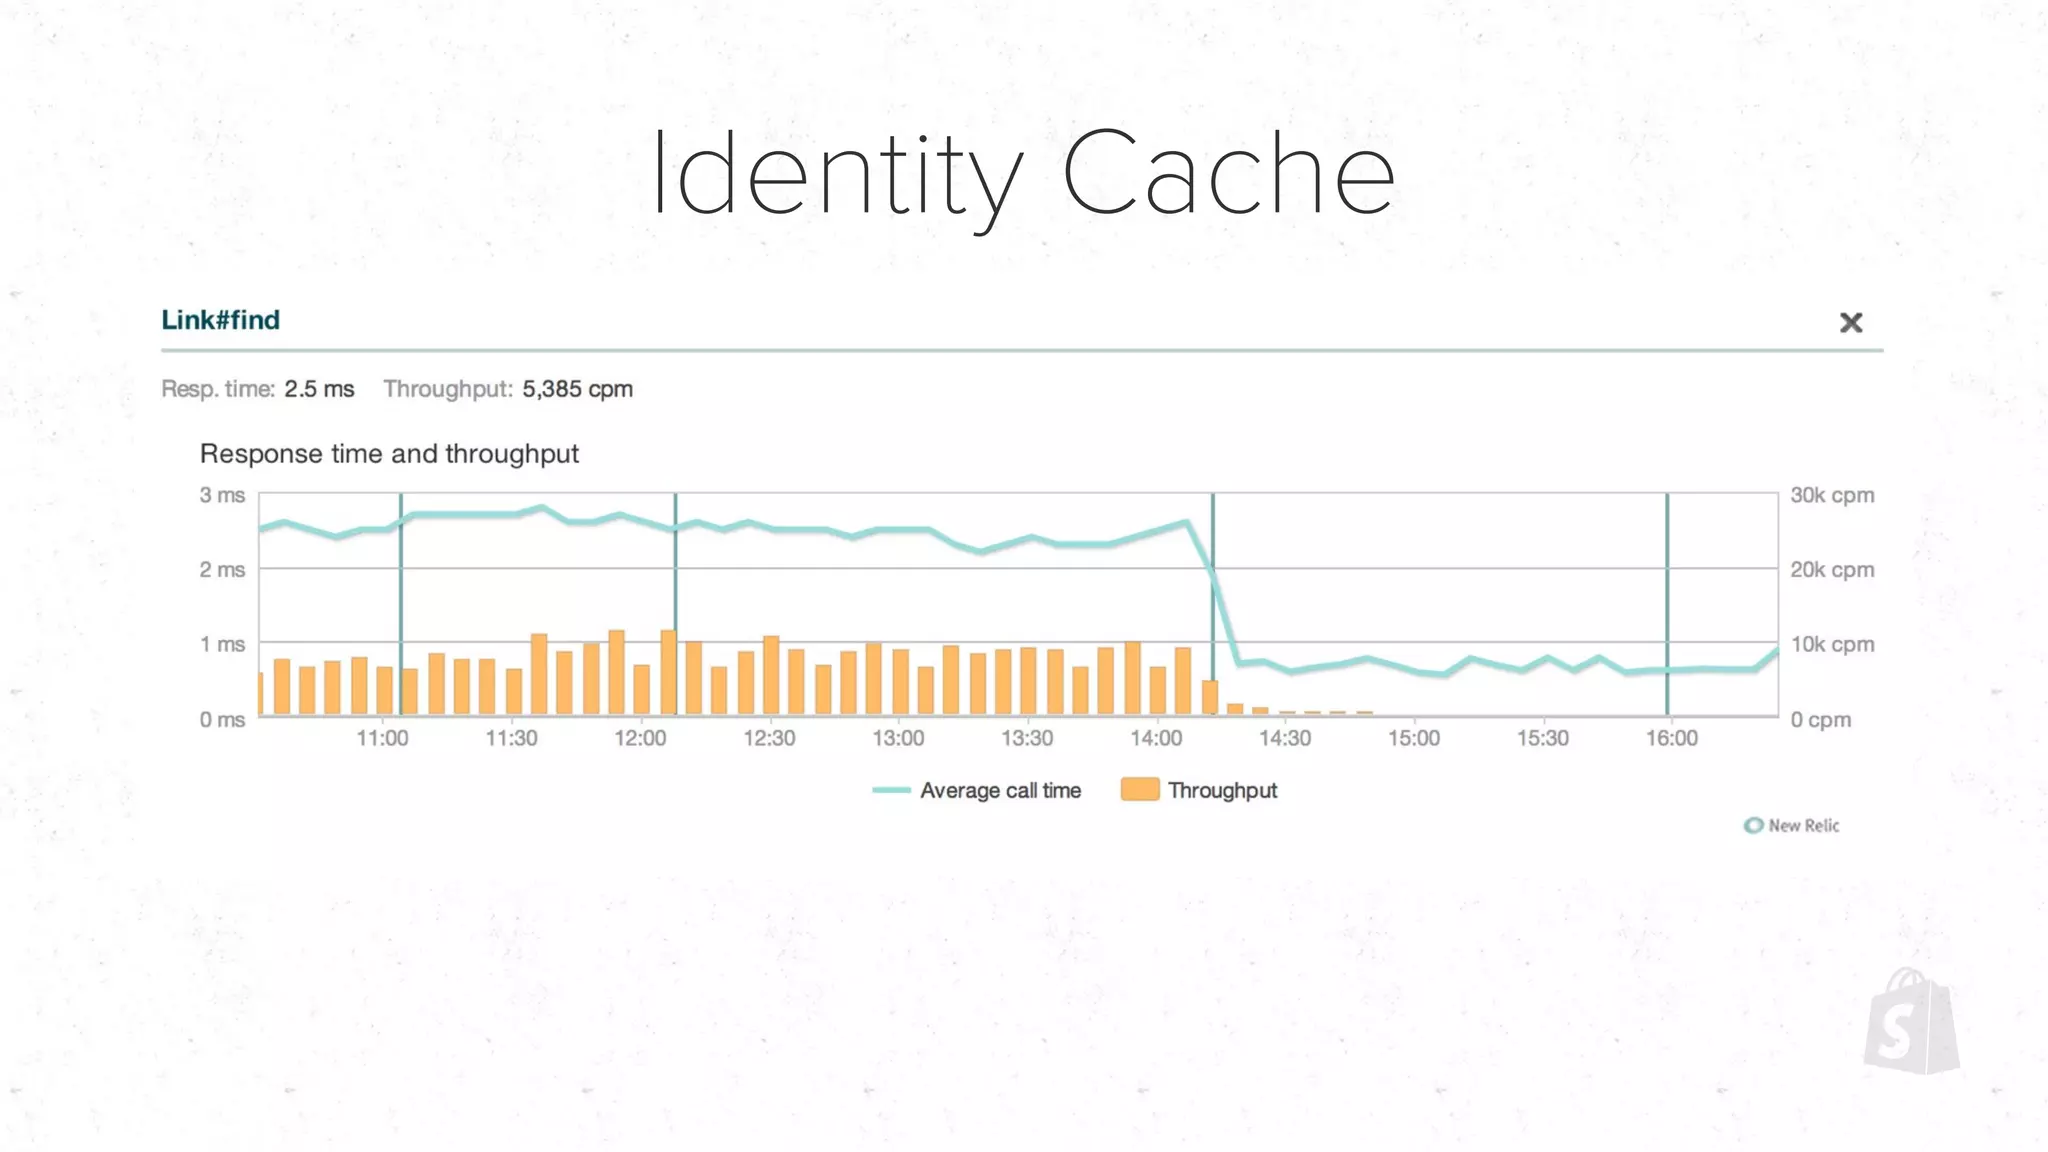Click the deploy marker line after 14:00
2048x1152 pixels.
click(x=1213, y=604)
